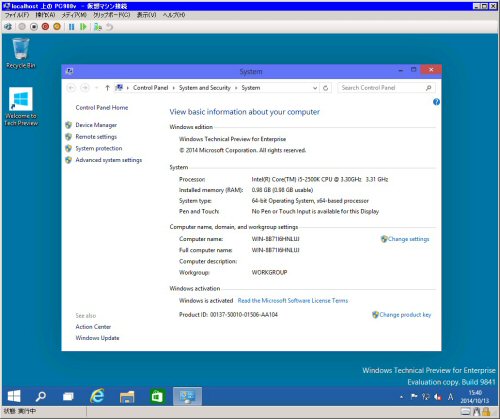This screenshot has height=419, width=500.
Task: Open Action Center flag in the tray
Action: click(414, 397)
